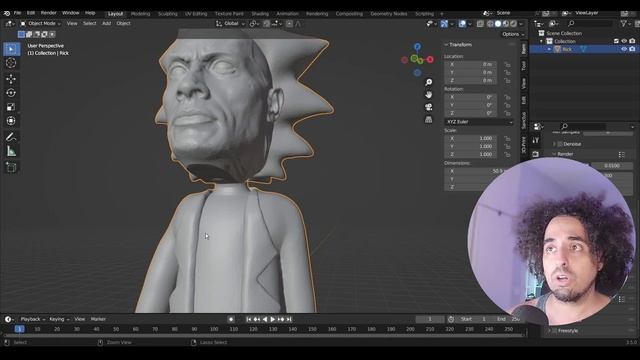Play the animation forward
The height and width of the screenshot is (360, 640).
[273, 319]
